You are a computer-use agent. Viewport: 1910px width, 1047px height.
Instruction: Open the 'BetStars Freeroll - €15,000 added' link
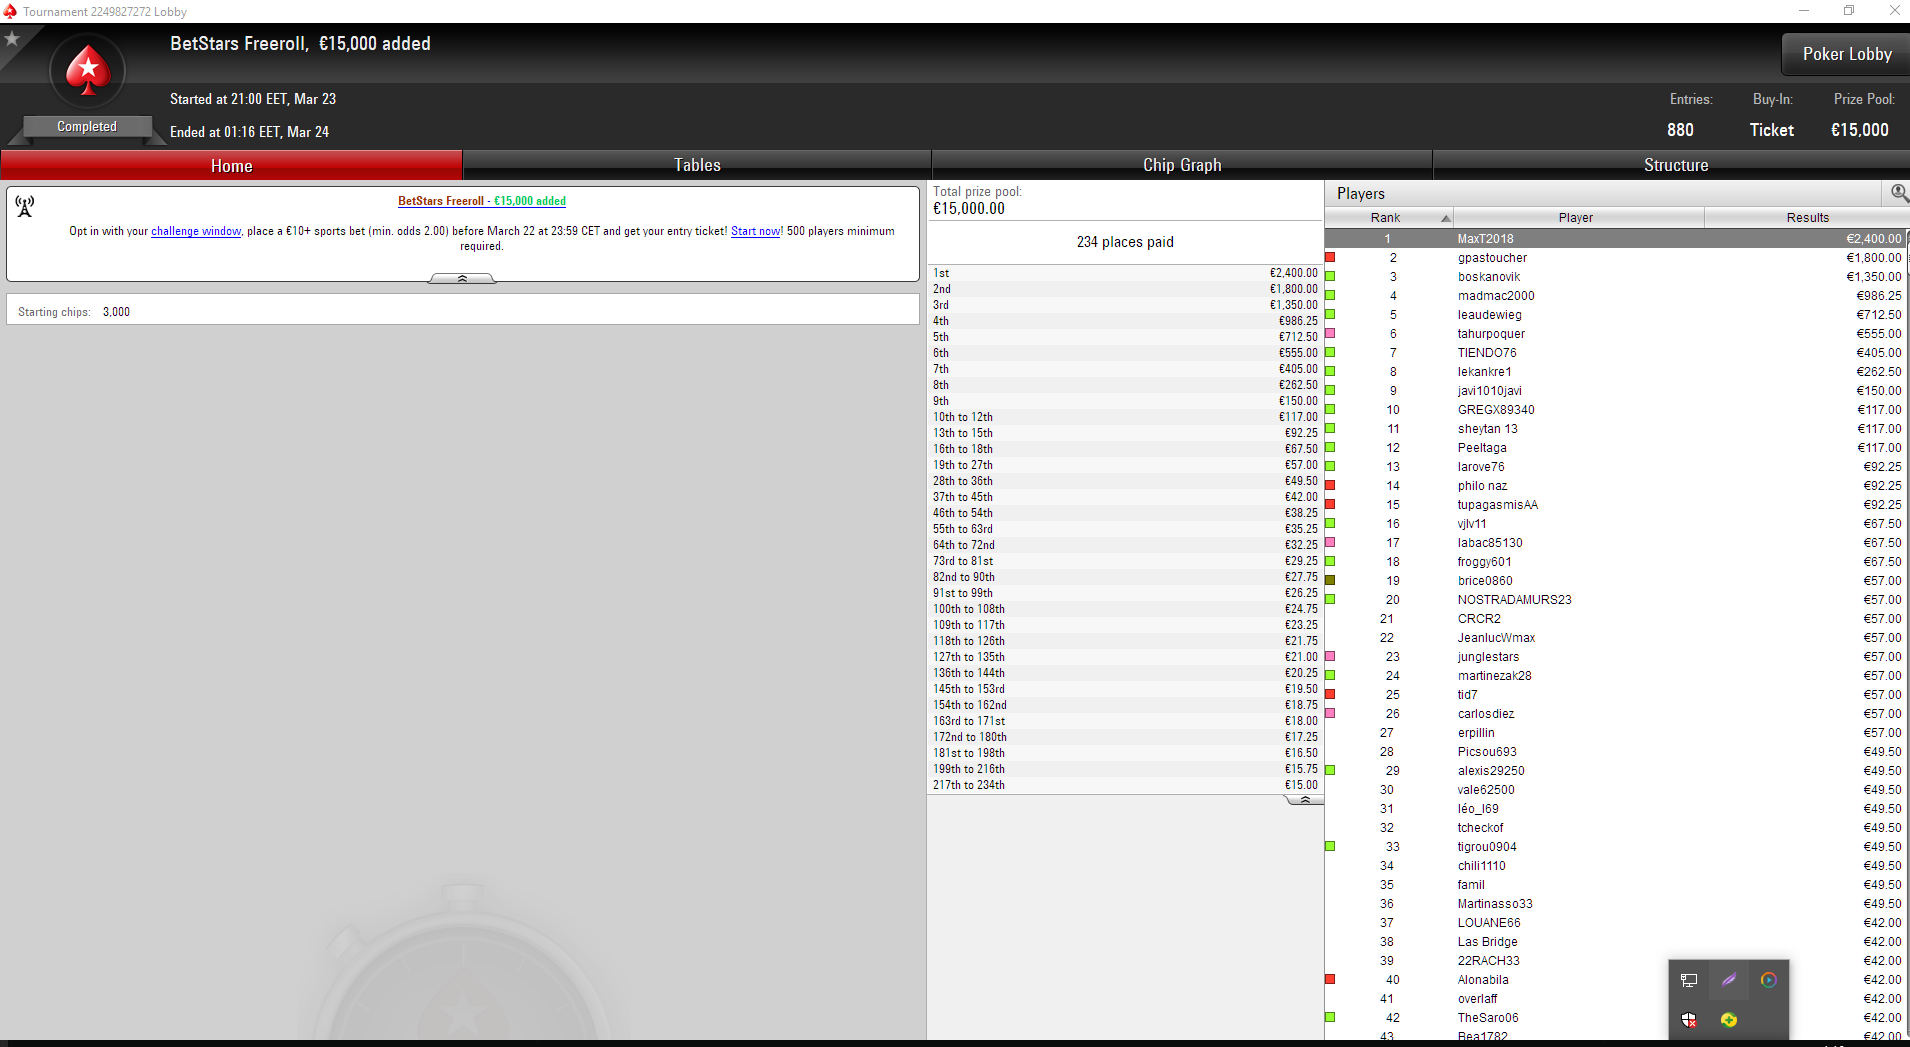[482, 201]
